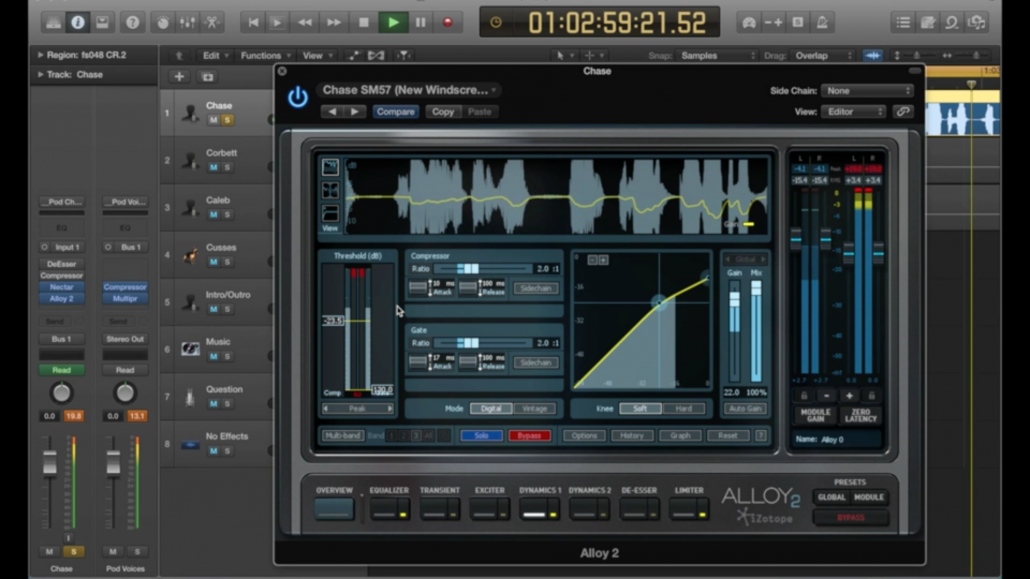Click the Compressor Ratio slider
Viewport: 1030px width, 579px height.
click(x=468, y=269)
